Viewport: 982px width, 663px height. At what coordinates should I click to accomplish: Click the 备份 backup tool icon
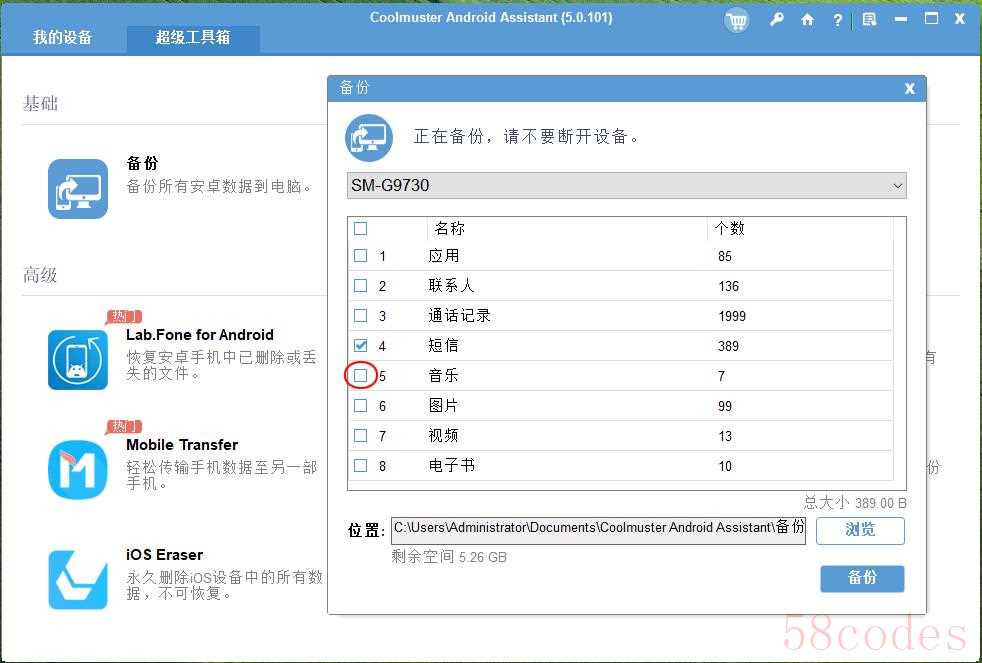78,188
